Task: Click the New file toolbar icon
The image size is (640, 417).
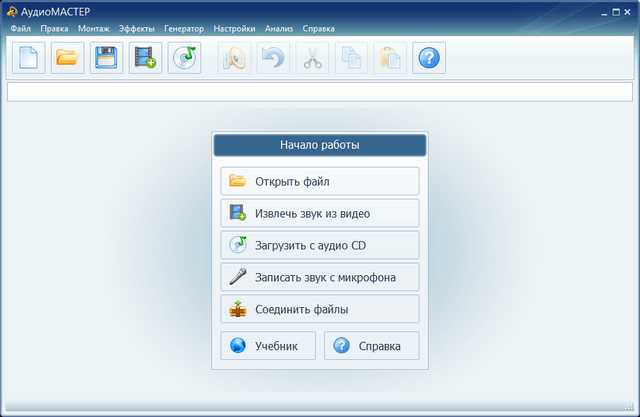Action: (28, 58)
